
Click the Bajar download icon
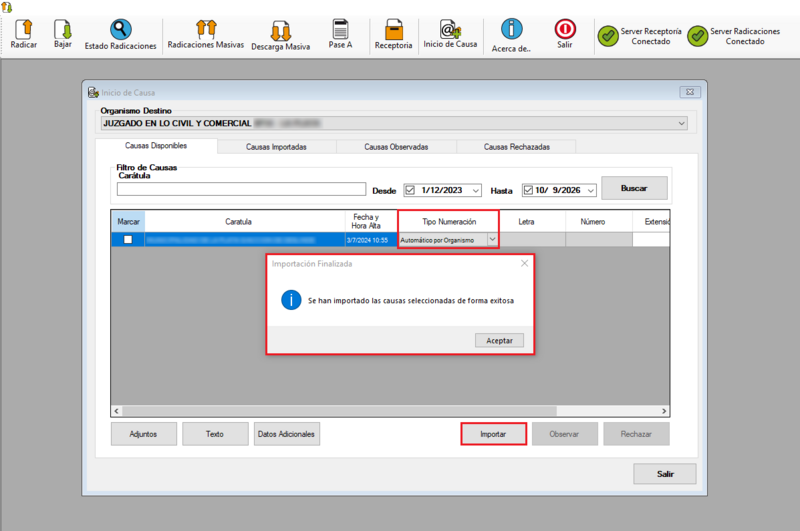[63, 30]
